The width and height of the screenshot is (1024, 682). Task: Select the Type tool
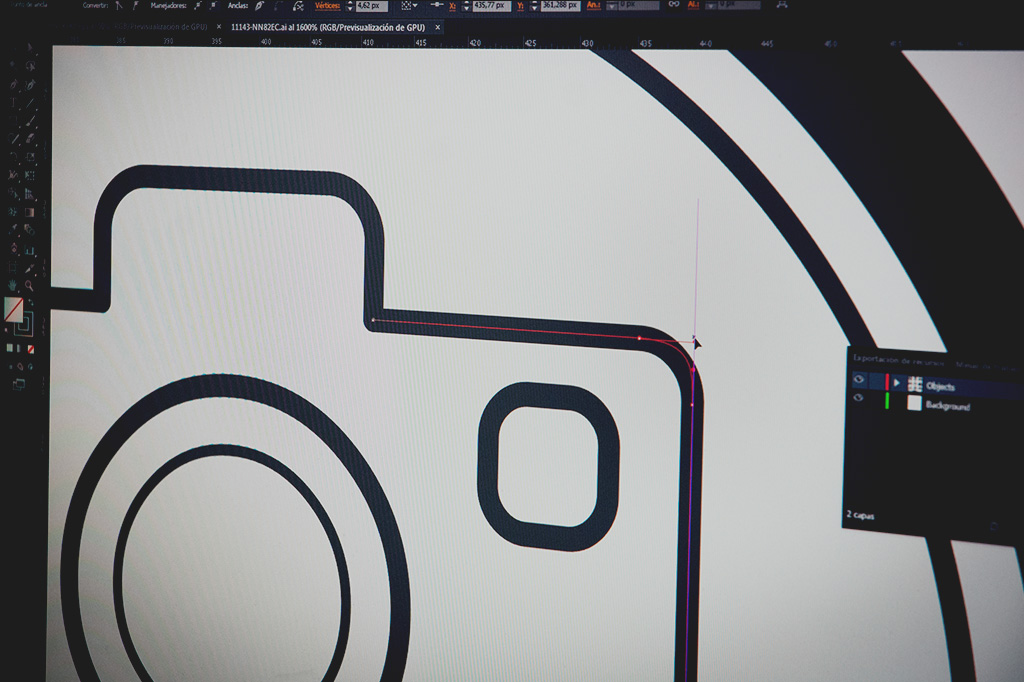[13, 103]
